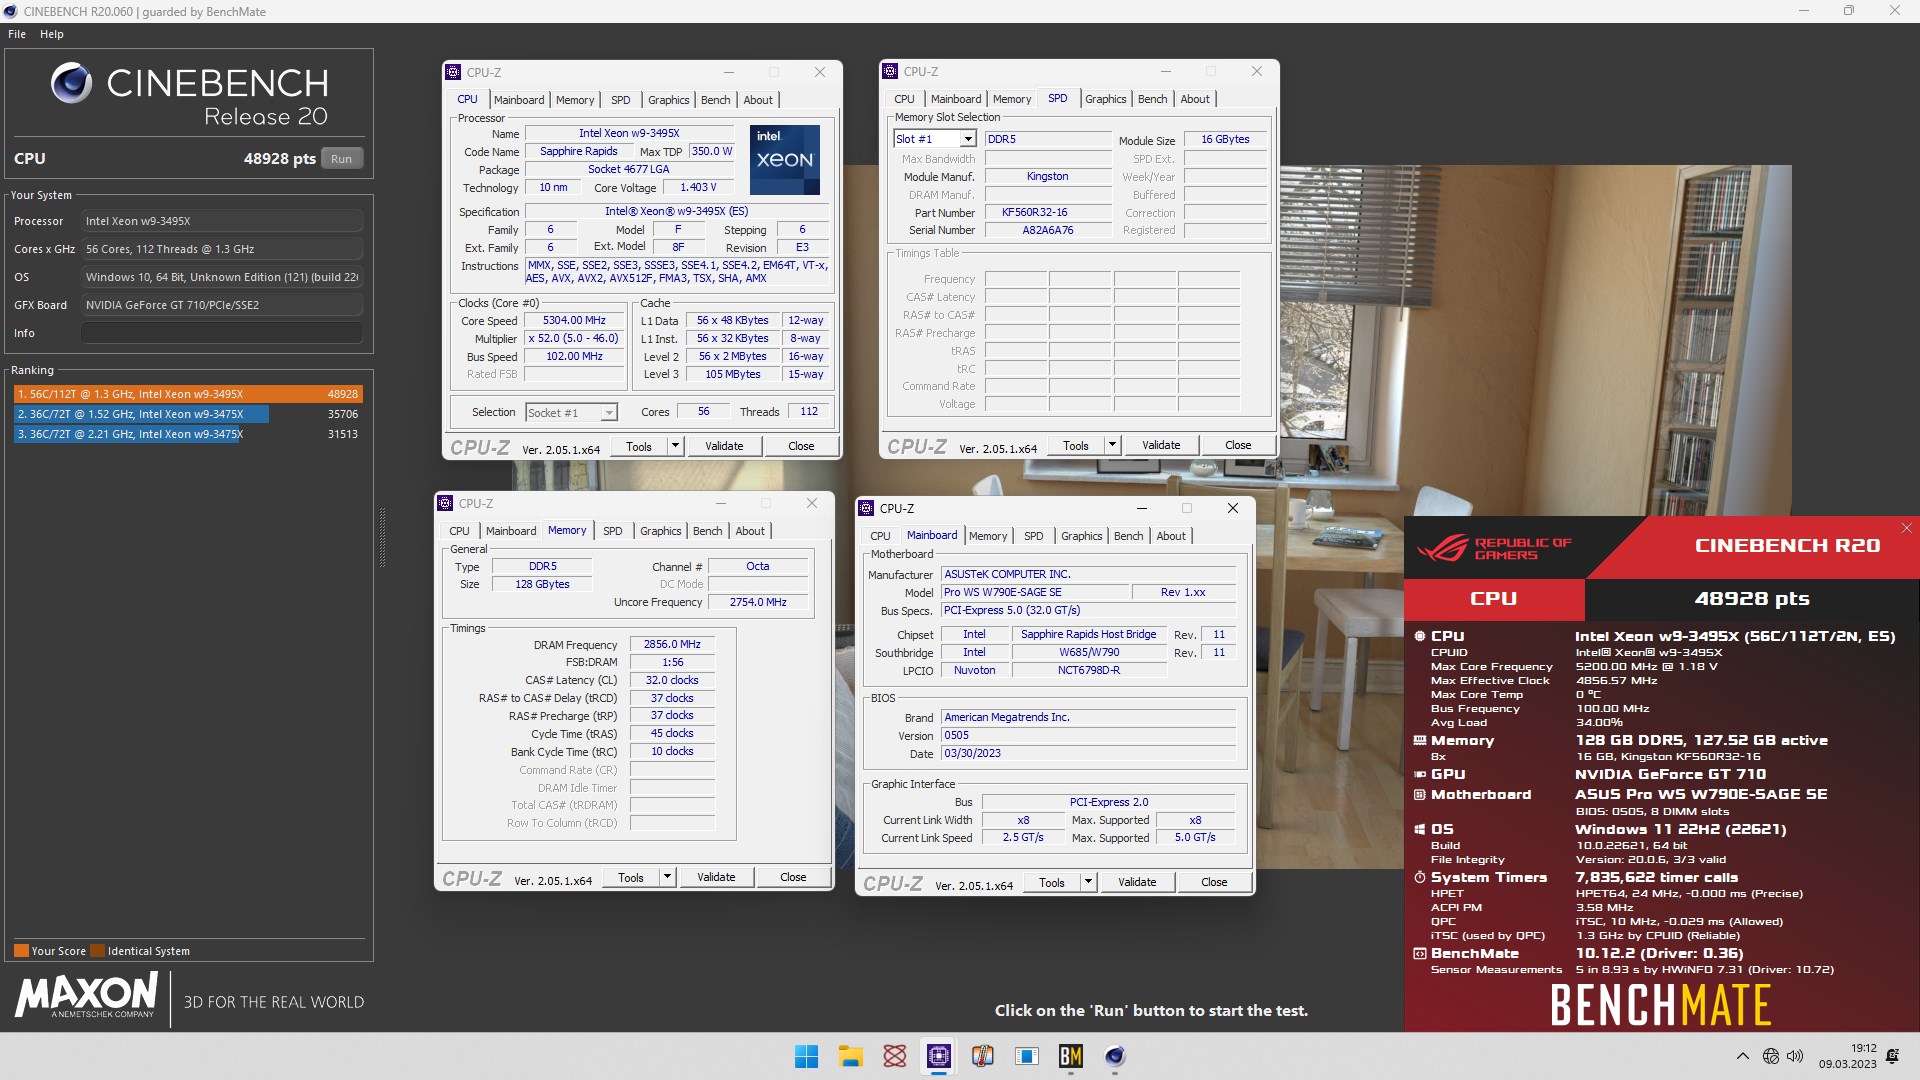Click Validate in the CPU tab window
Image resolution: width=1920 pixels, height=1080 pixels.
(x=724, y=446)
